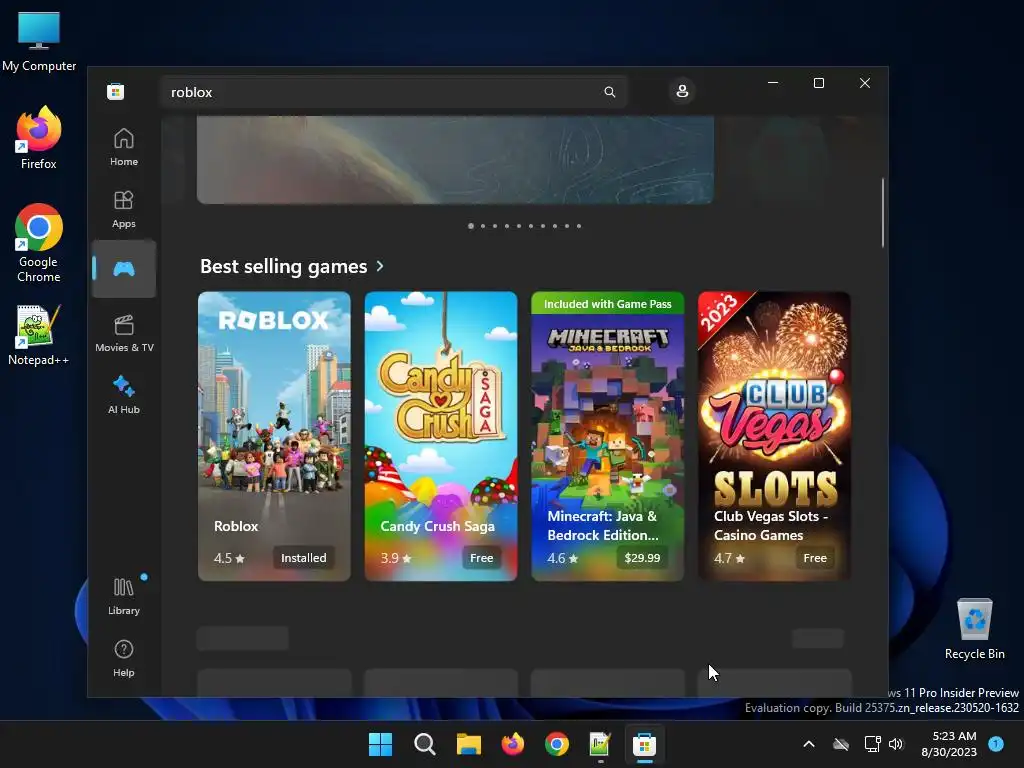Viewport: 1024px width, 768px height.
Task: Open the Microsoft Store logo icon
Action: point(116,91)
